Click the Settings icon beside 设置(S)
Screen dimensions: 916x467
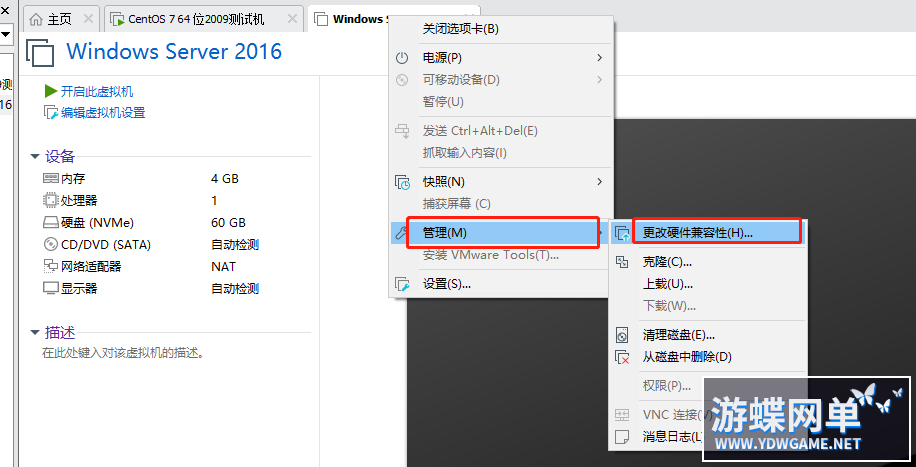pyautogui.click(x=402, y=285)
